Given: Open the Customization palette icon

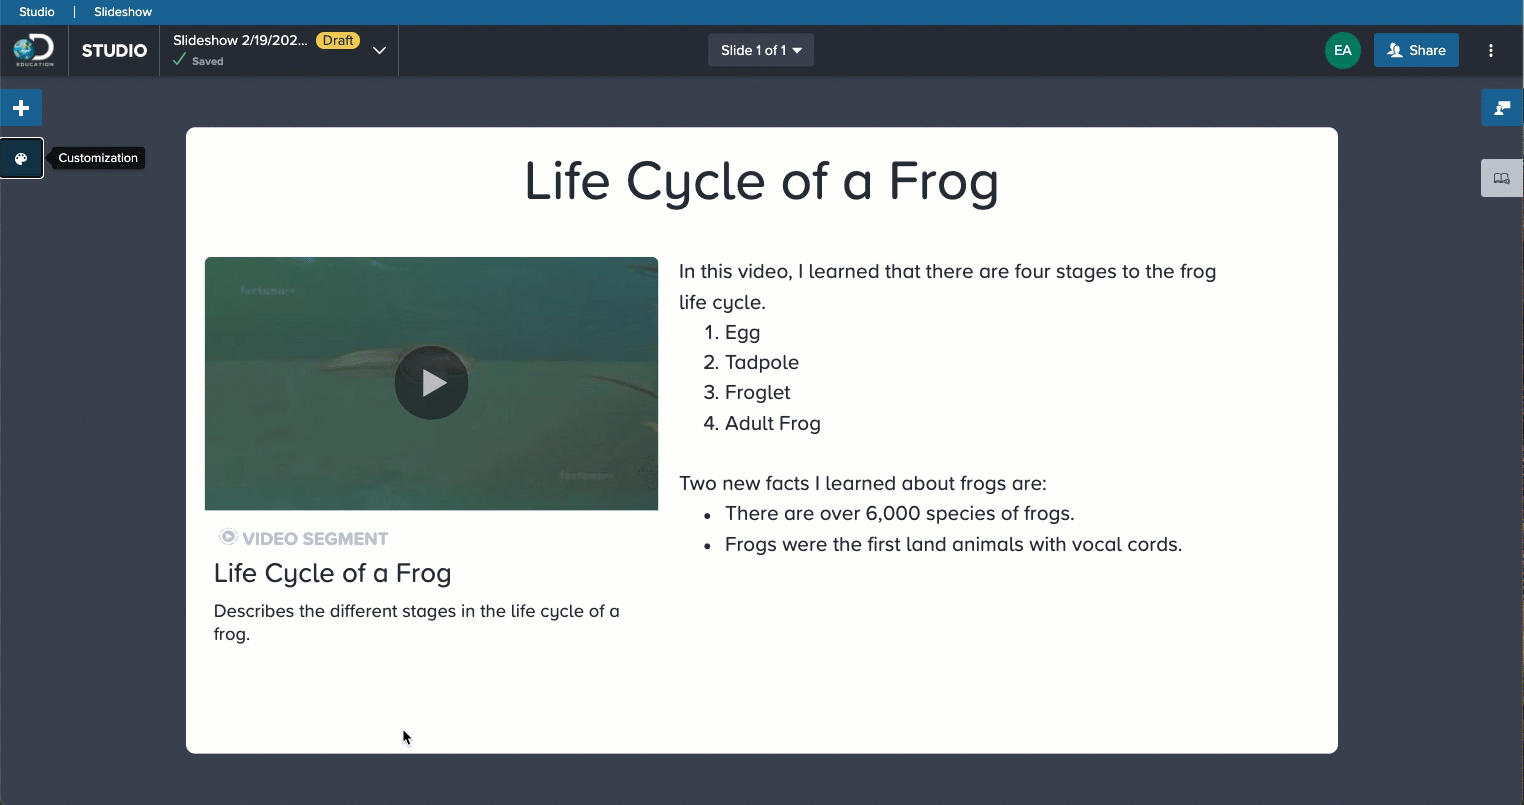Looking at the screenshot, I should coord(21,158).
